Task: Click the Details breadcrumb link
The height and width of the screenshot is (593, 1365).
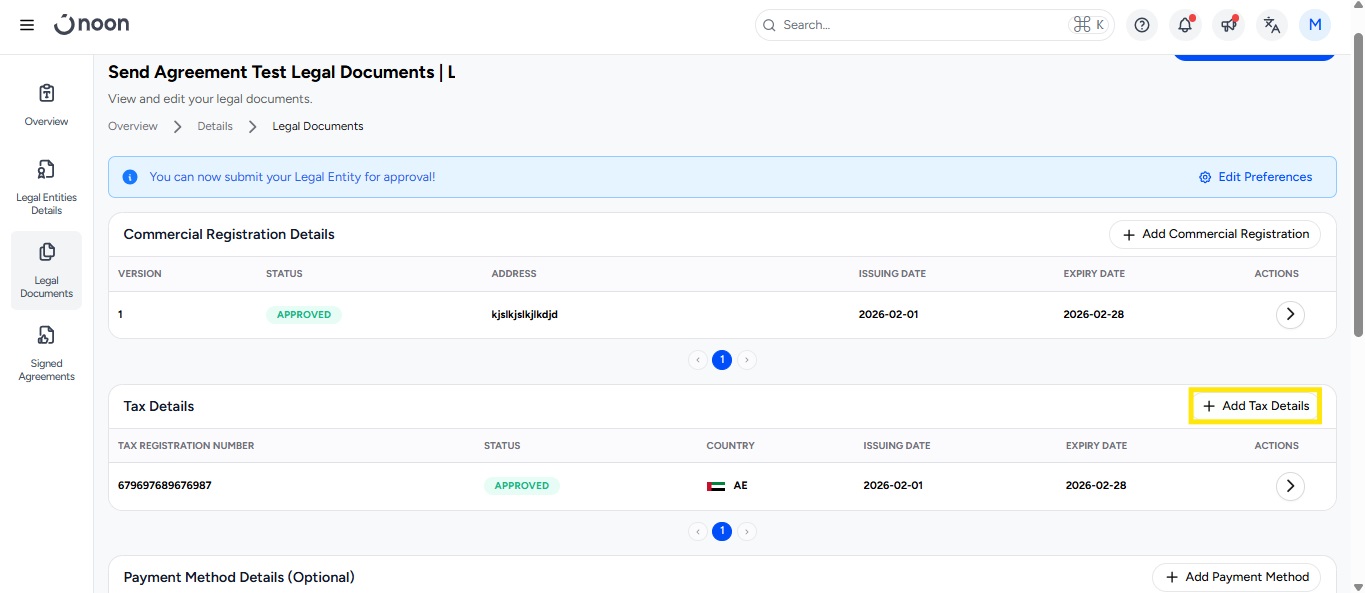Action: 215,126
